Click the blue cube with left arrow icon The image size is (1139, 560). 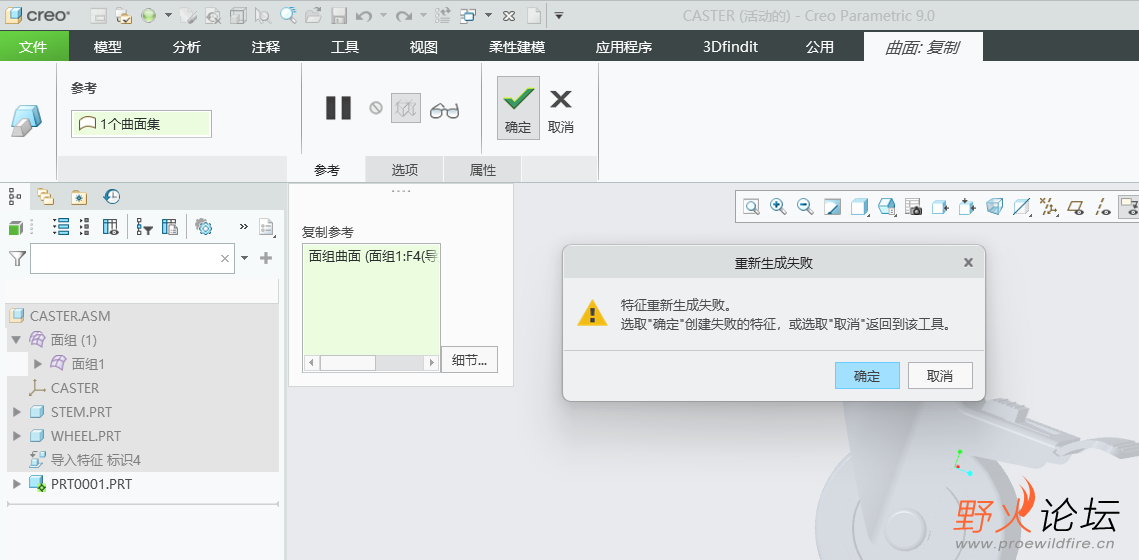pyautogui.click(x=940, y=208)
